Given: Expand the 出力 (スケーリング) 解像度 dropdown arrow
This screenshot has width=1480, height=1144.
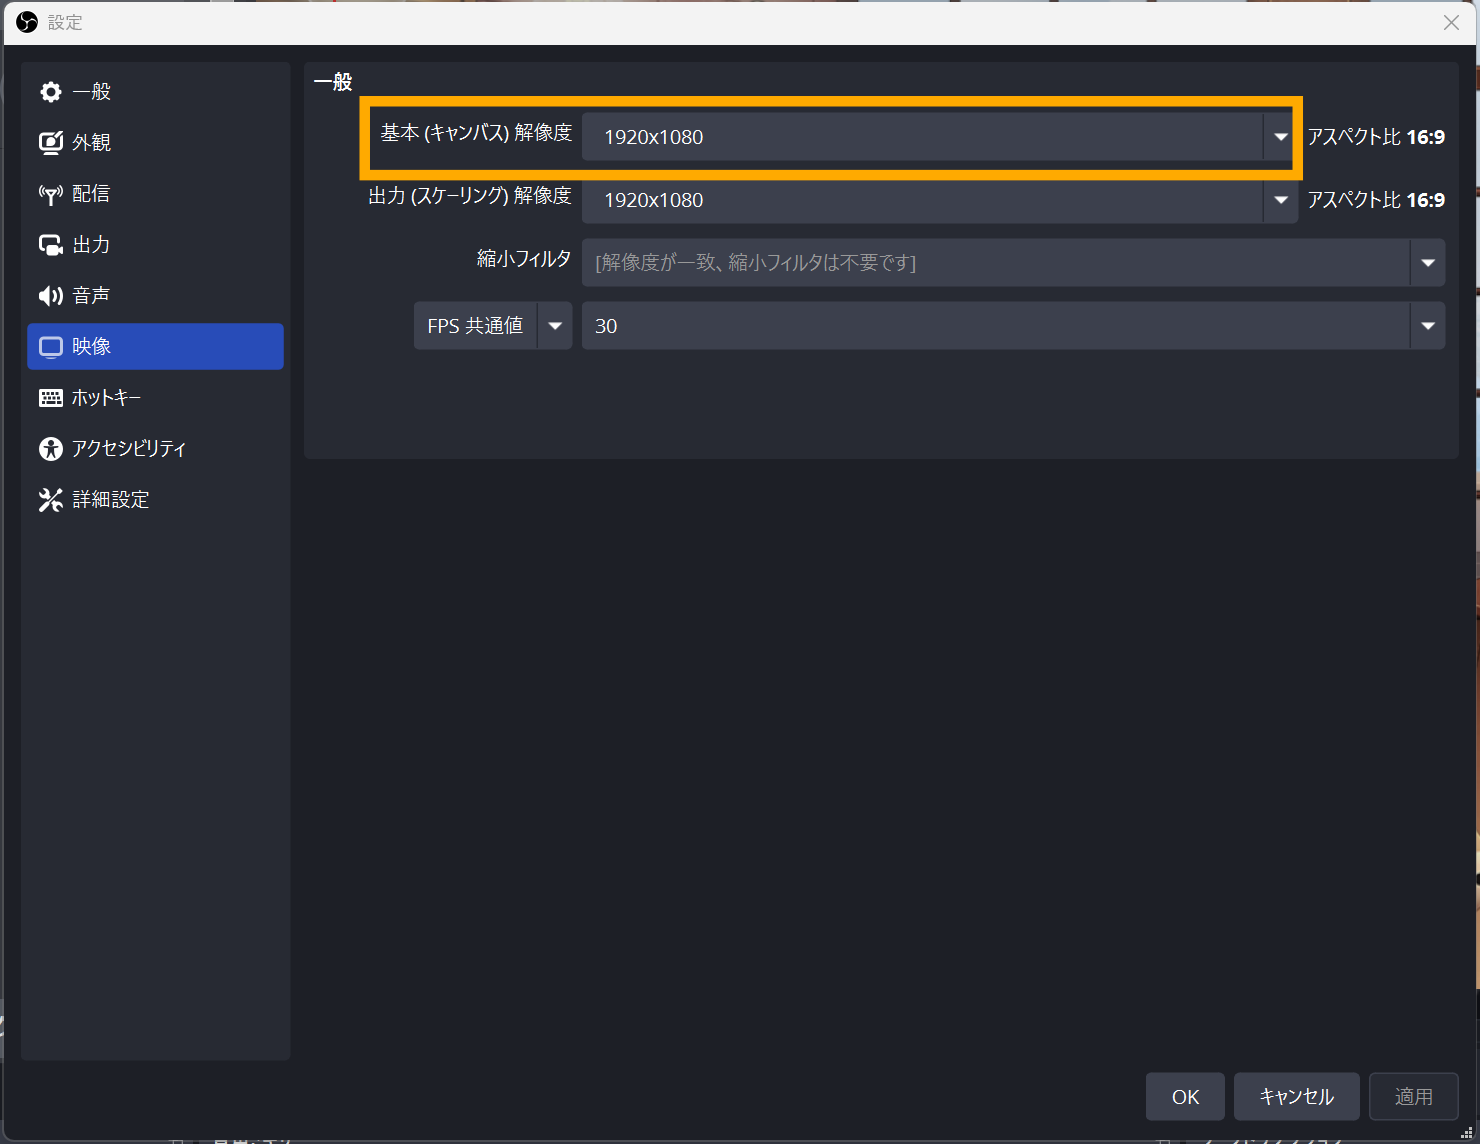Looking at the screenshot, I should (x=1280, y=200).
